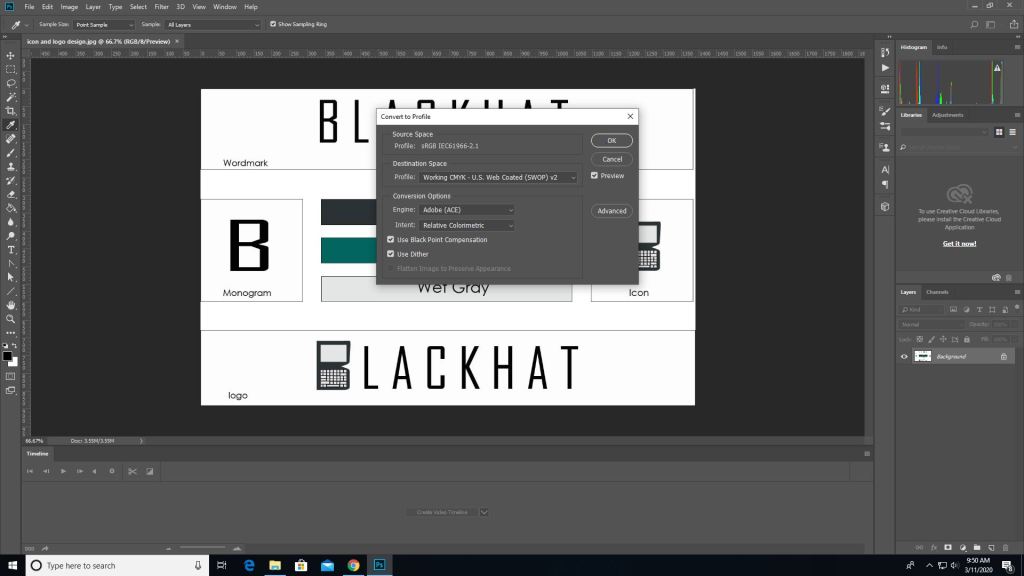Select the Lasso tool
Viewport: 1024px width, 576px height.
[x=10, y=84]
